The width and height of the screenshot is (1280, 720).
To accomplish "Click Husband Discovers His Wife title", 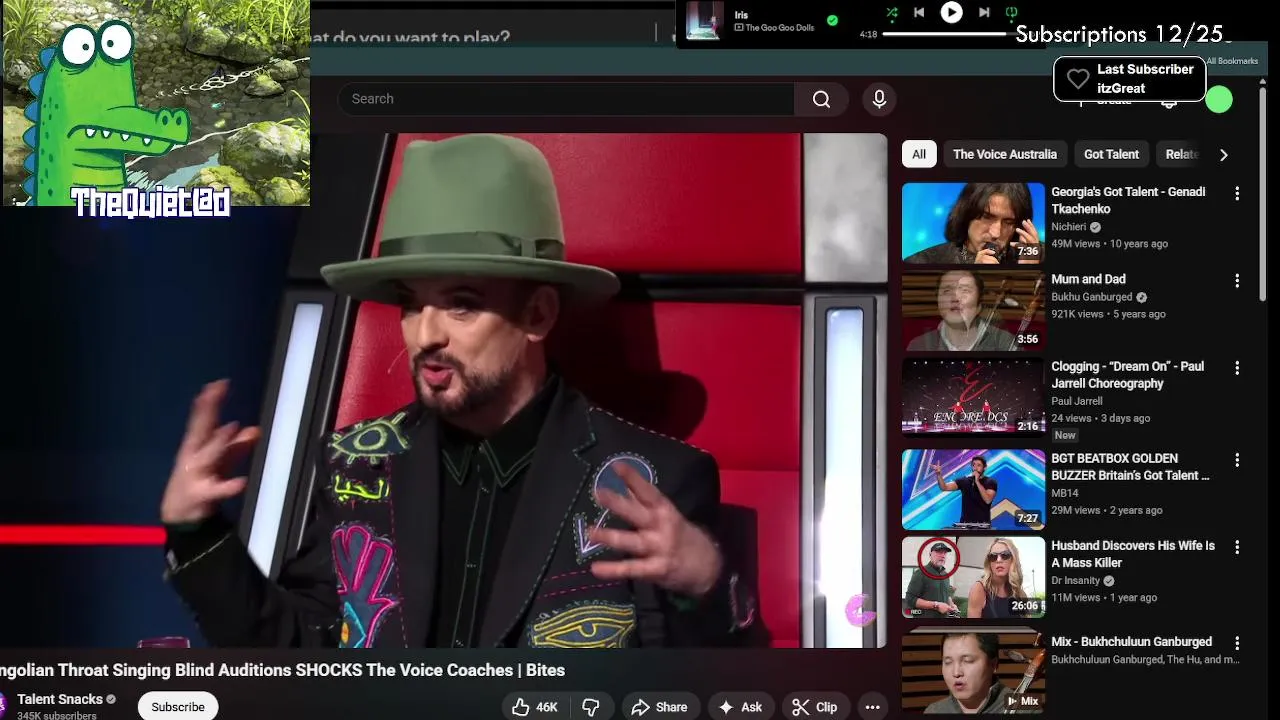I will point(1133,554).
